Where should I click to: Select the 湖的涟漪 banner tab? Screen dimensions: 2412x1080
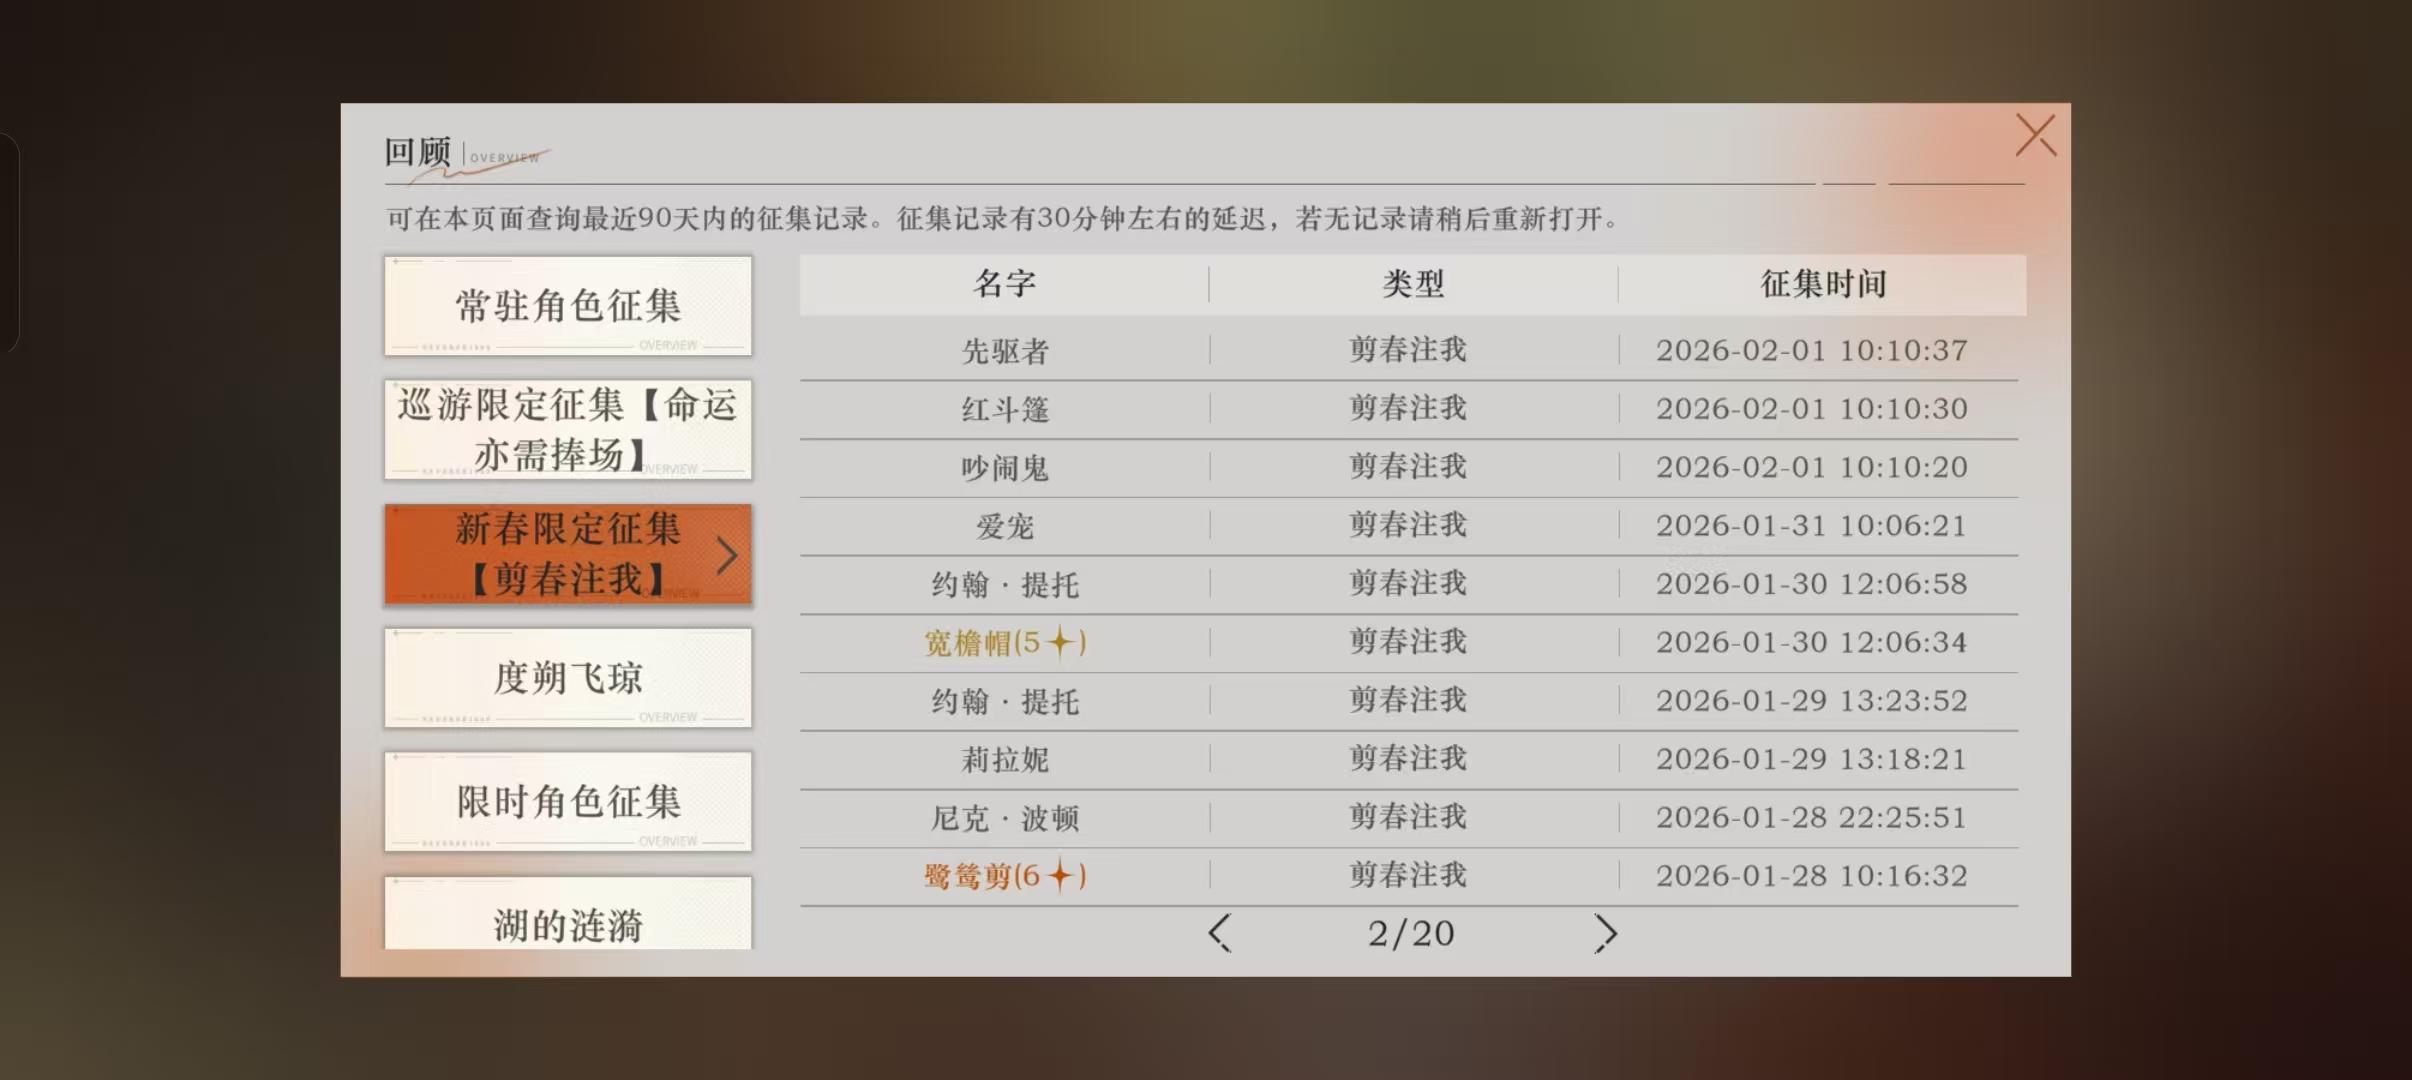(x=567, y=920)
